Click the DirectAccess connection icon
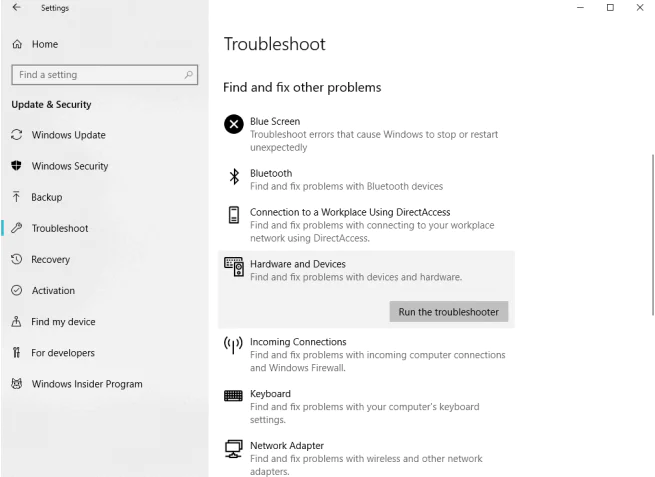The height and width of the screenshot is (477, 655). (234, 216)
